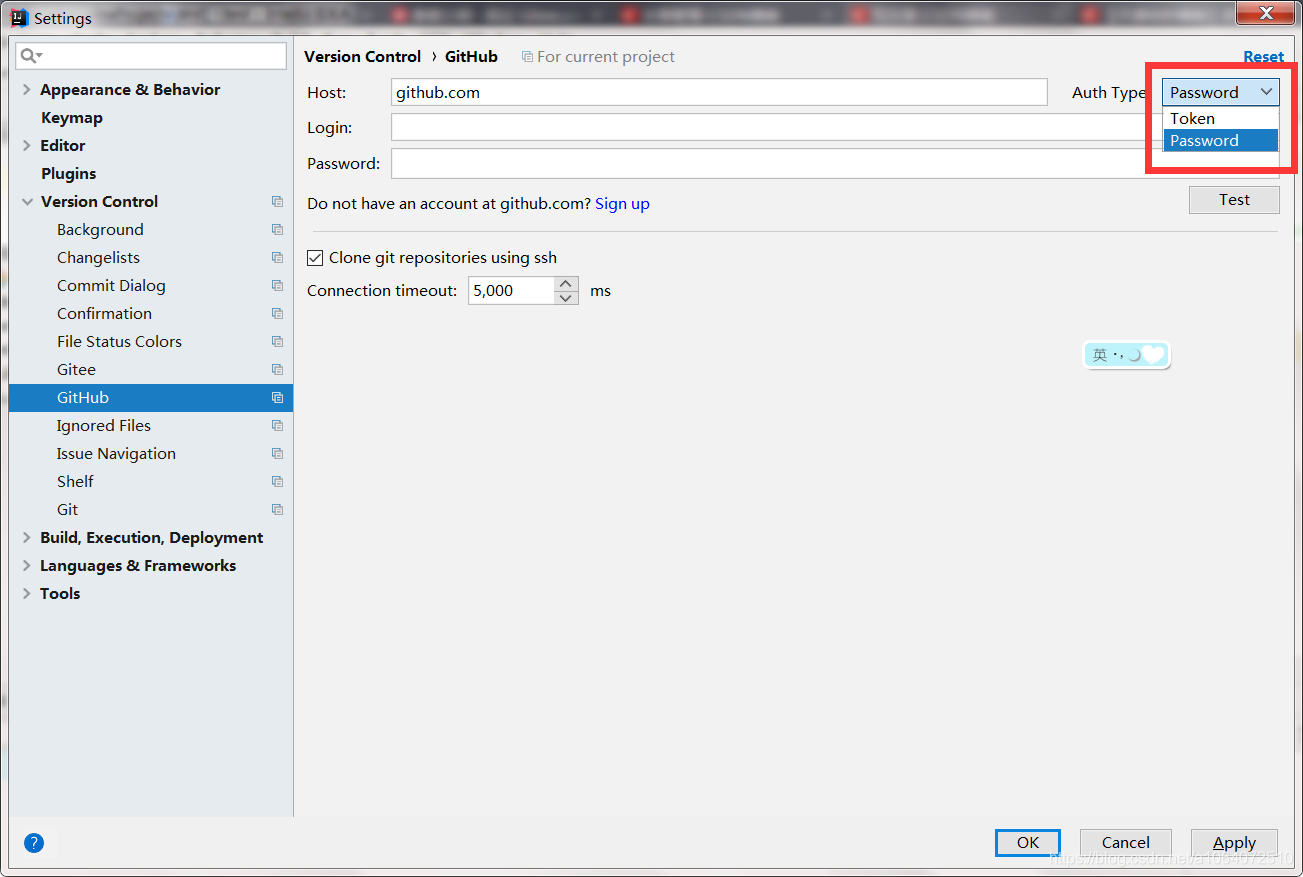This screenshot has height=877, width=1303.
Task: Open the Auth Type combo box
Action: (x=1220, y=92)
